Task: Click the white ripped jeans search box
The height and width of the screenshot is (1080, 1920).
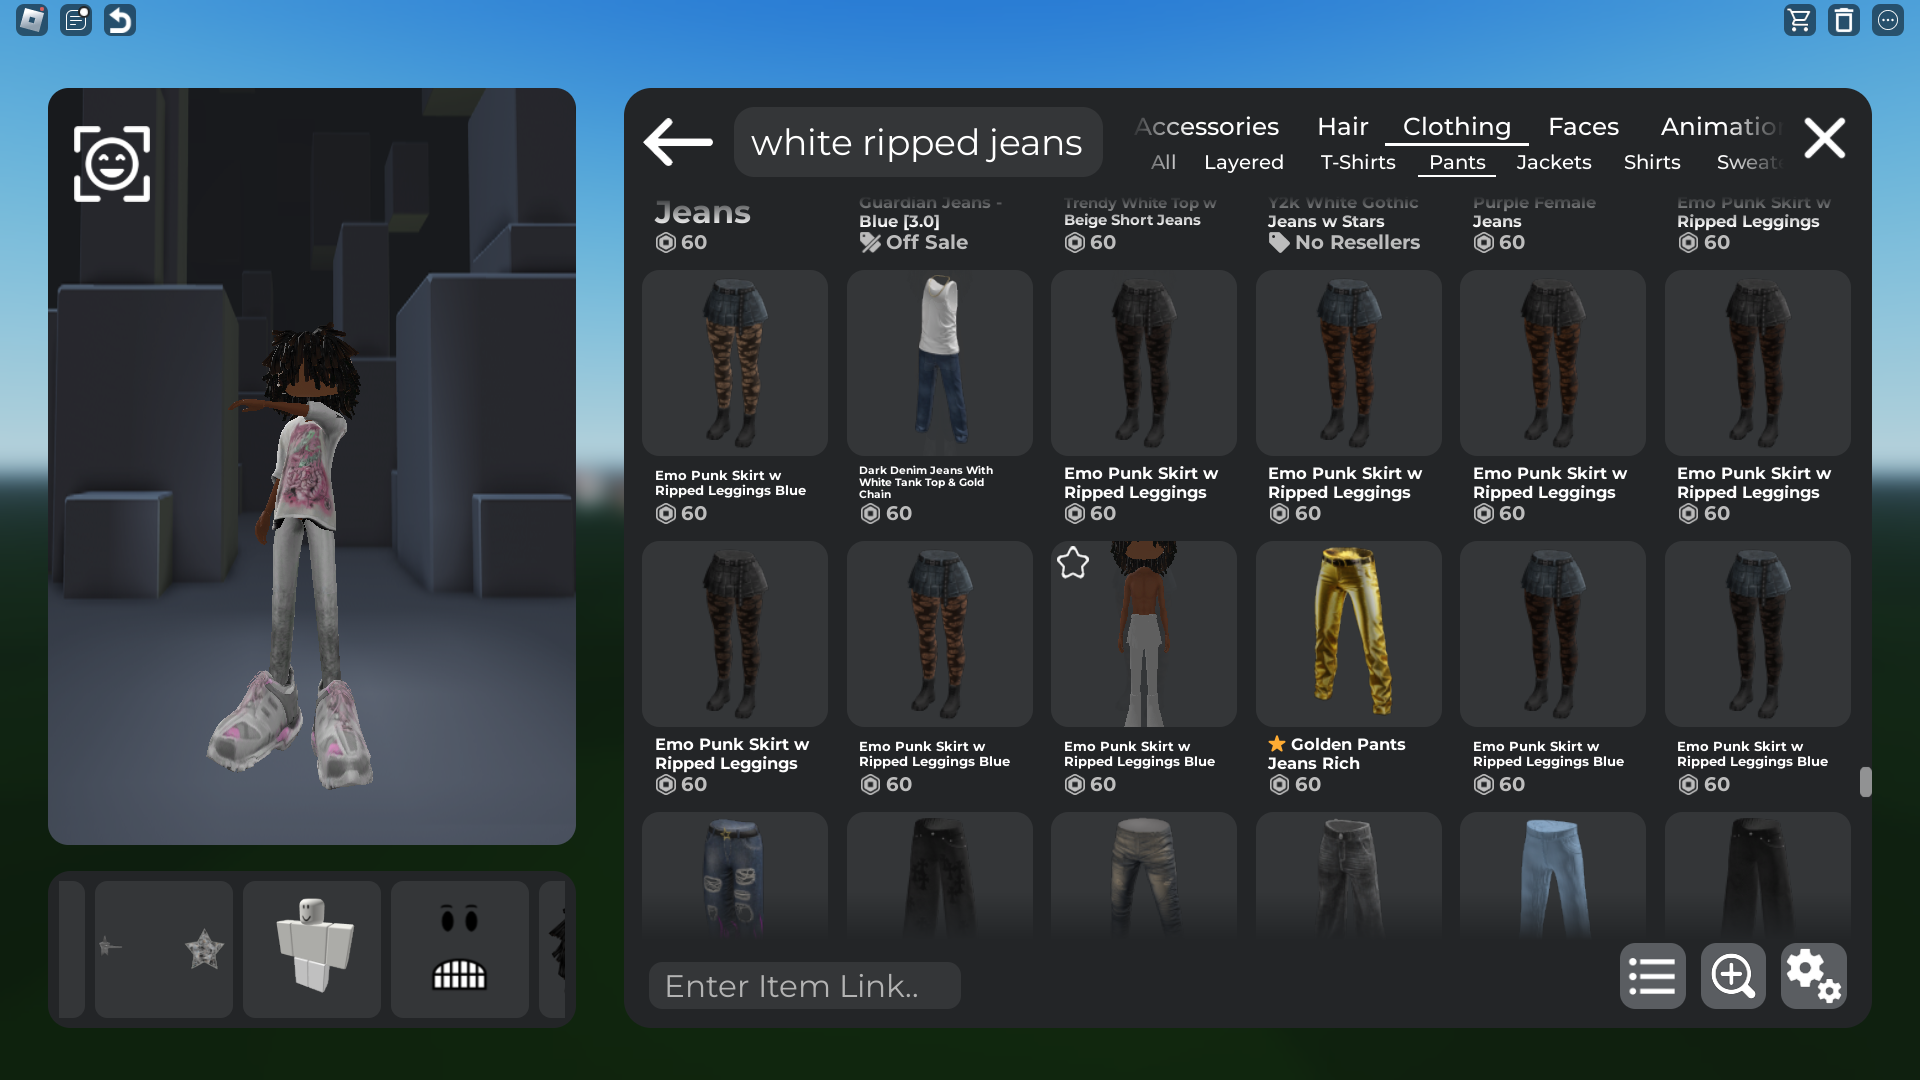Action: click(917, 142)
